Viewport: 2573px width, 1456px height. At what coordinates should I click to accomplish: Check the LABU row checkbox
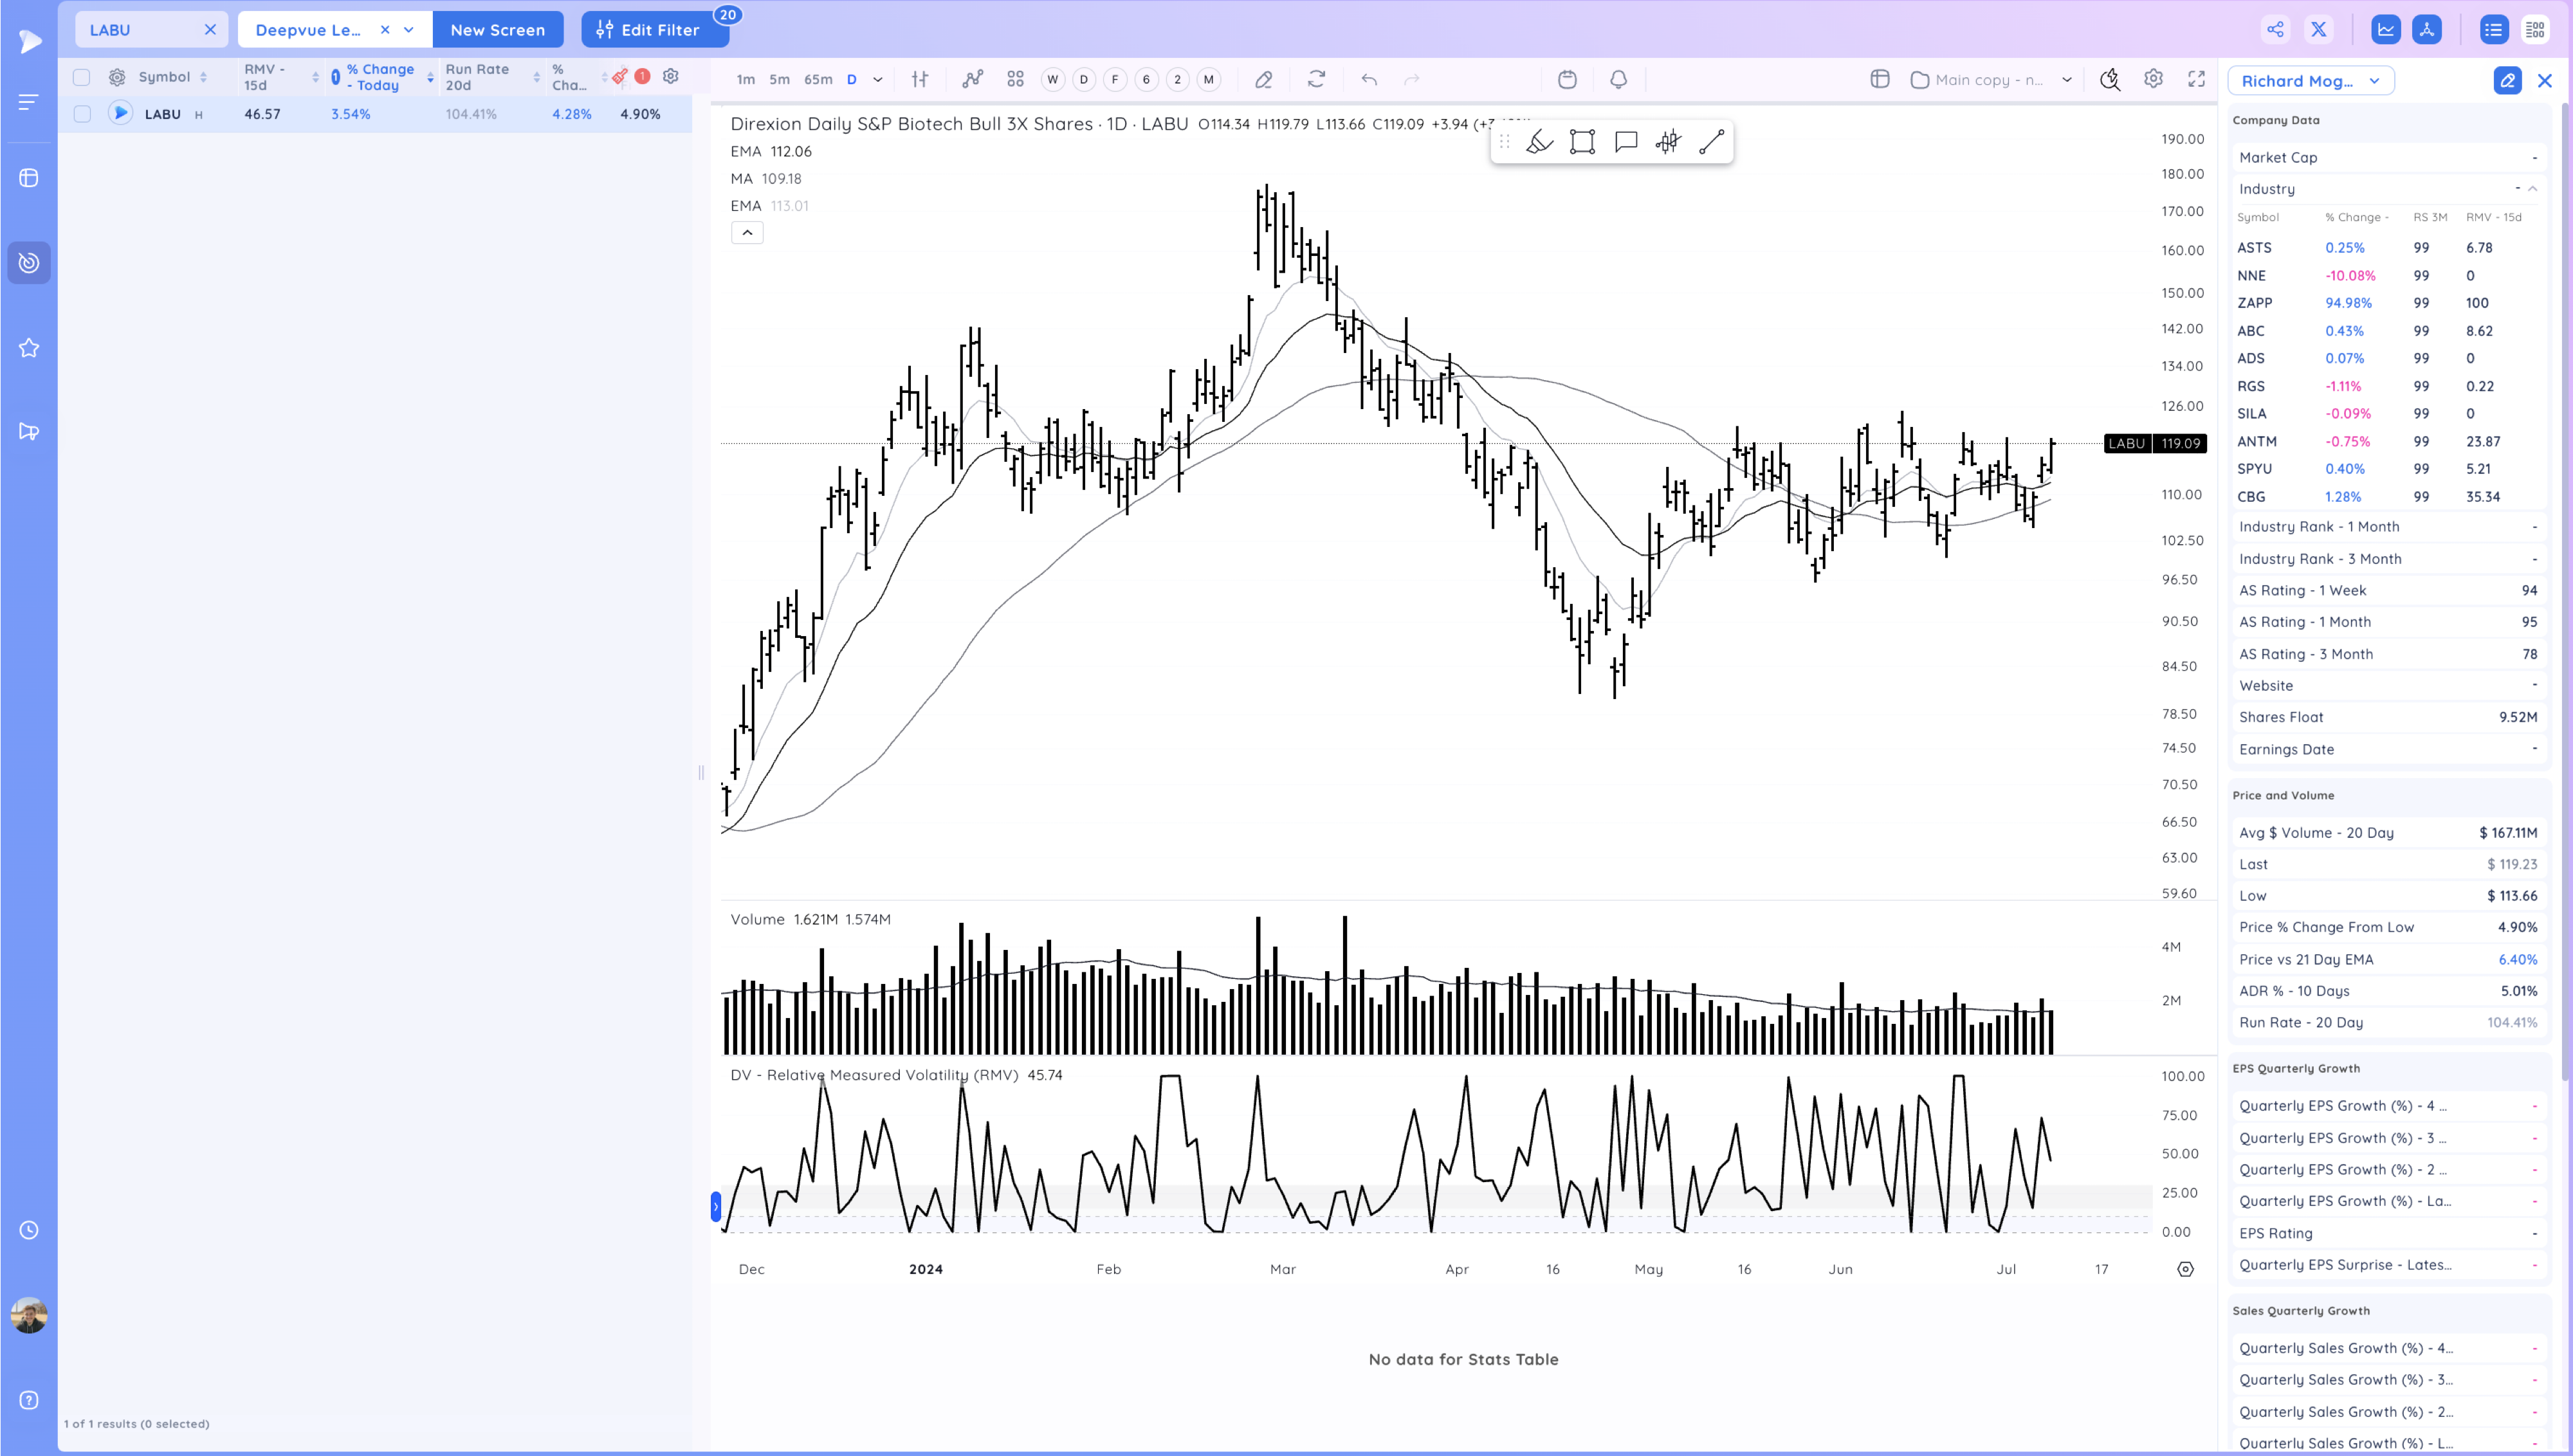pos(82,114)
